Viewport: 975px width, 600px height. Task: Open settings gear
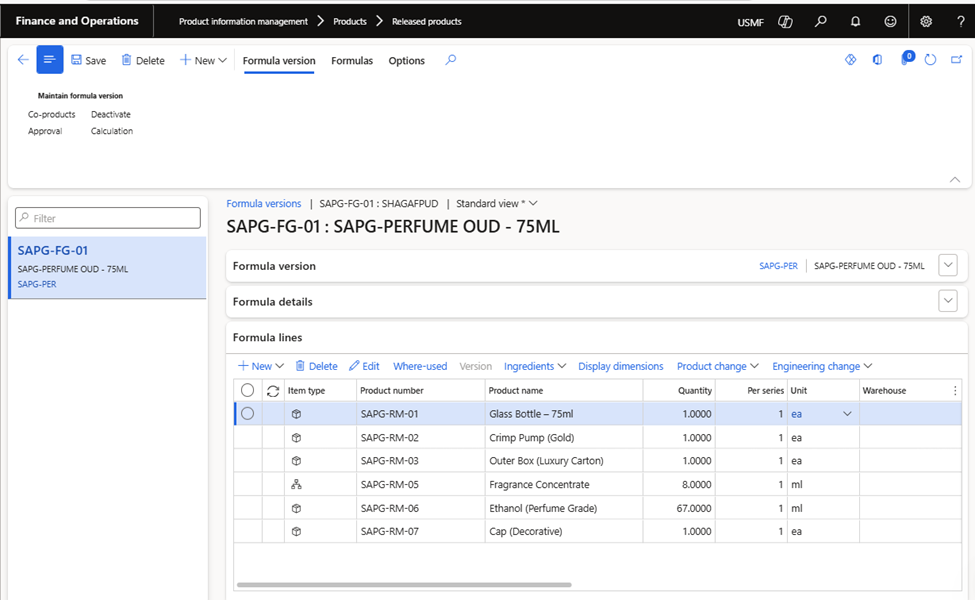point(926,22)
